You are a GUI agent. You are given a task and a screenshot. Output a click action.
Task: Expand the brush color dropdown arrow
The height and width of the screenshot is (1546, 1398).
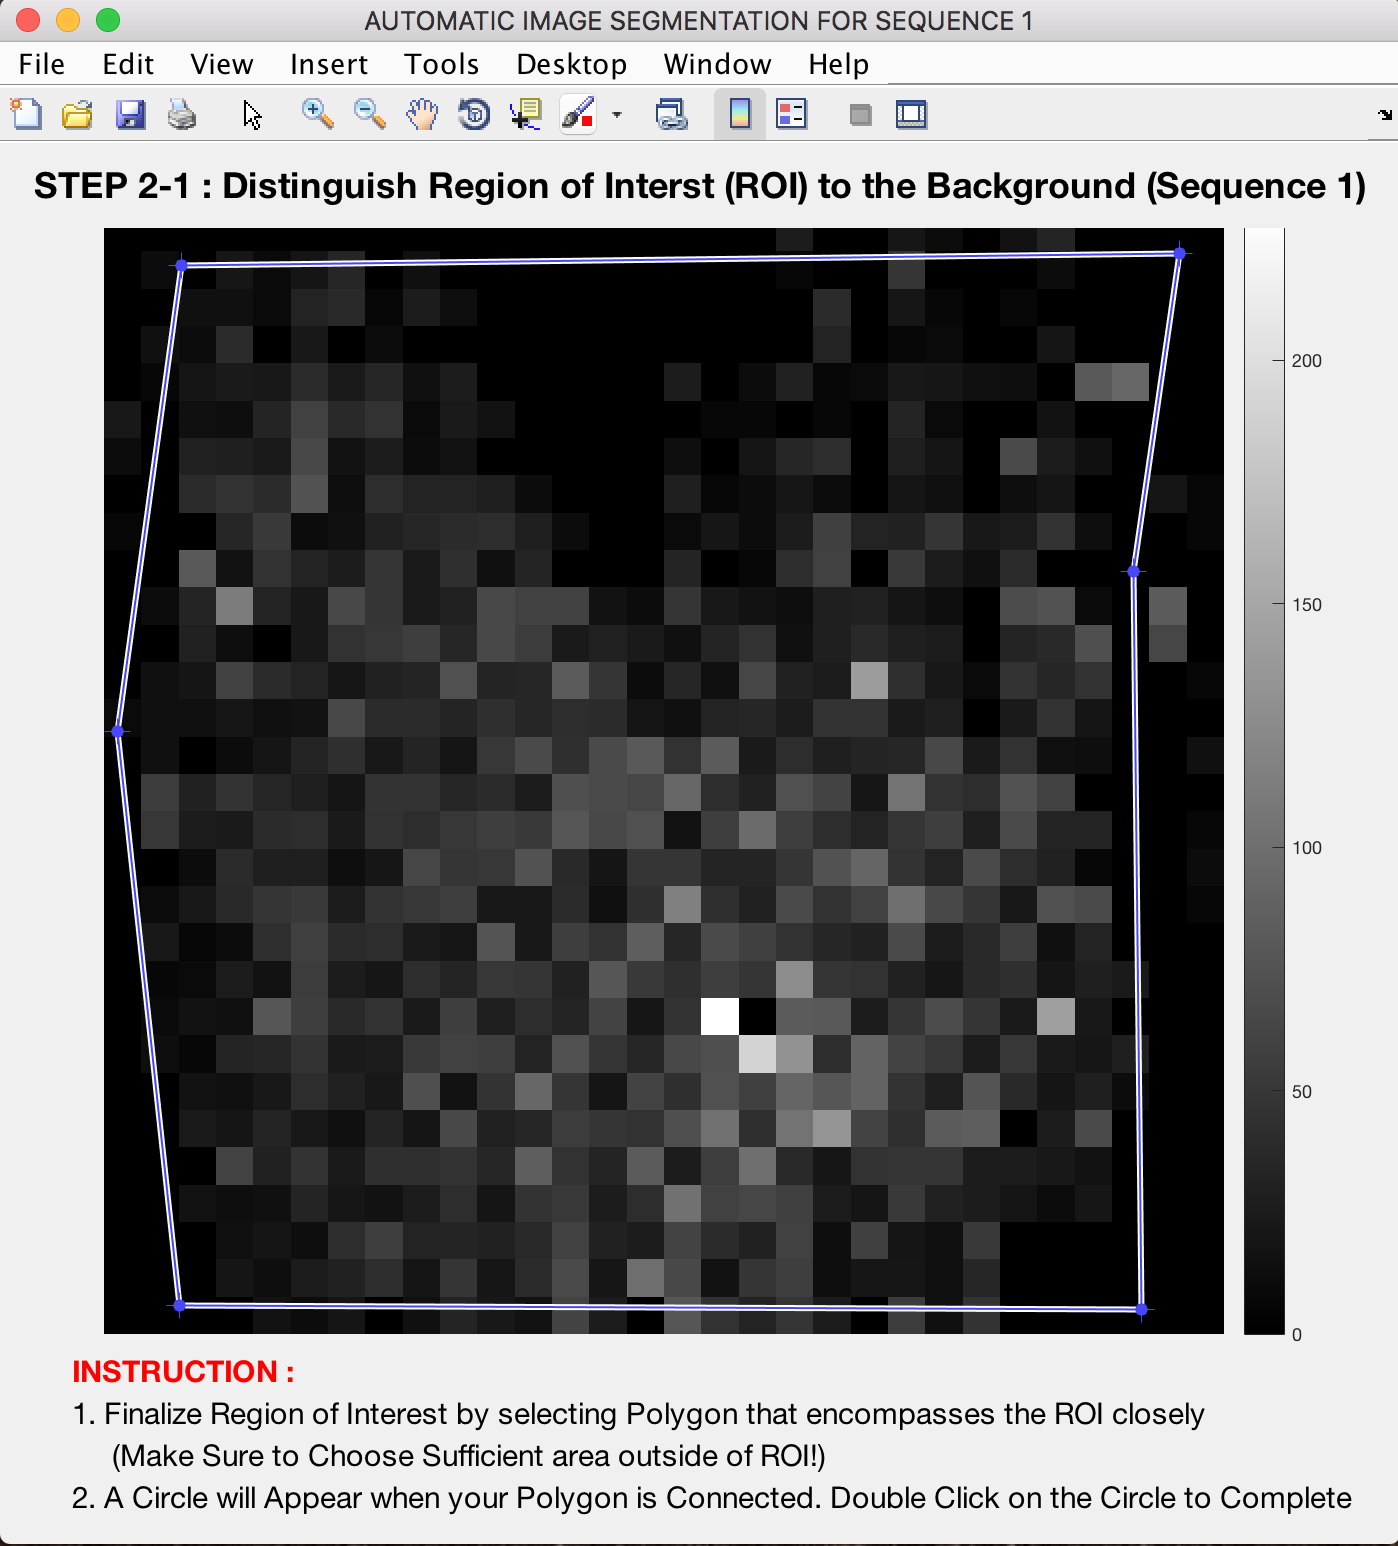coord(617,115)
